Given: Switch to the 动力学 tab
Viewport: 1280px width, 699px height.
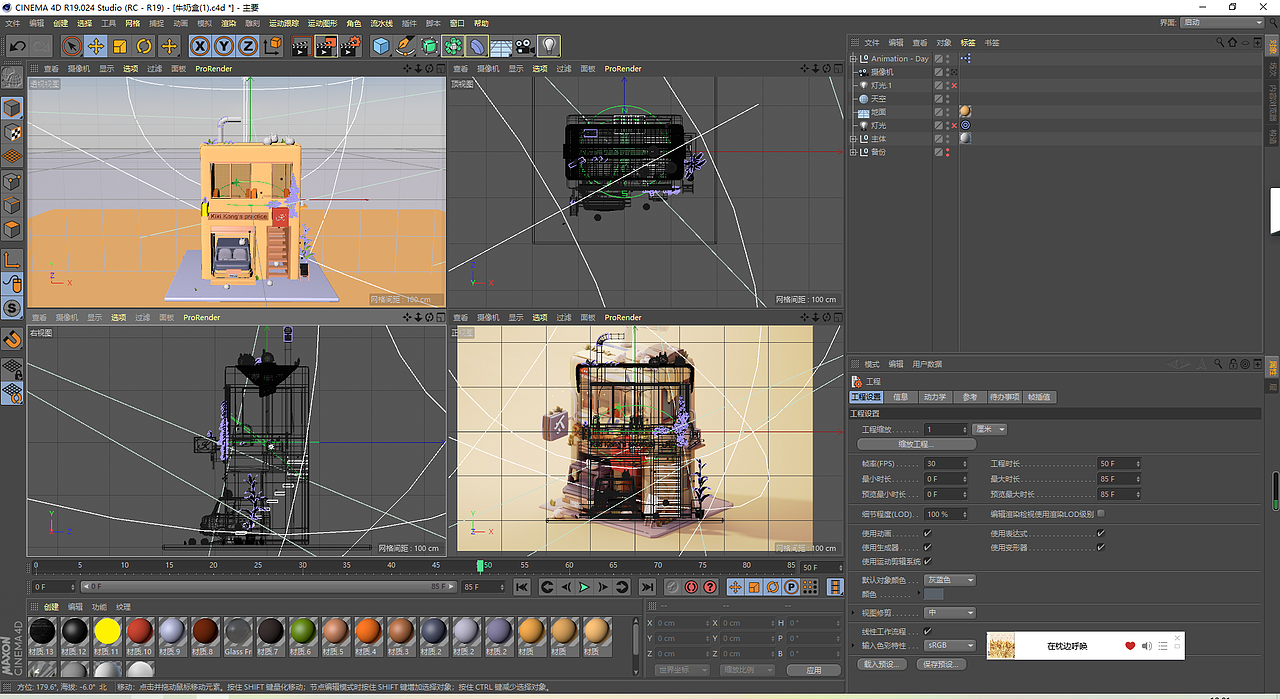Looking at the screenshot, I should point(934,397).
